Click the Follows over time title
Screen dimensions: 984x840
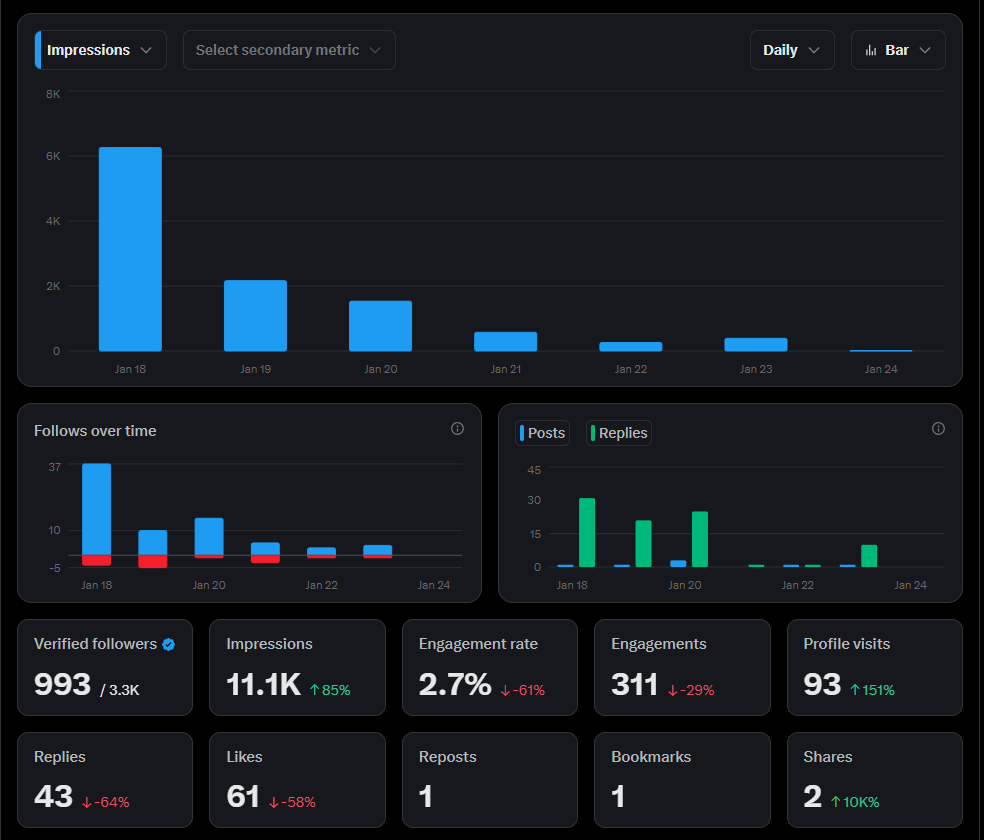95,431
